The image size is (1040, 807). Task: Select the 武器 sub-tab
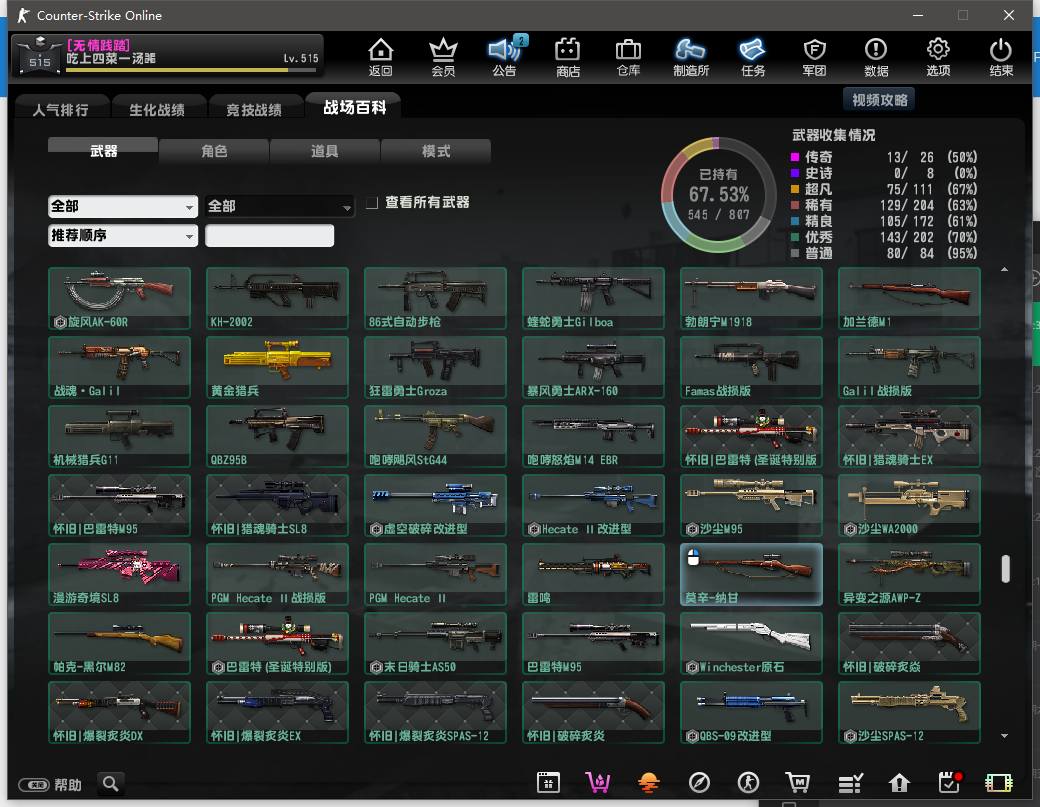click(103, 151)
